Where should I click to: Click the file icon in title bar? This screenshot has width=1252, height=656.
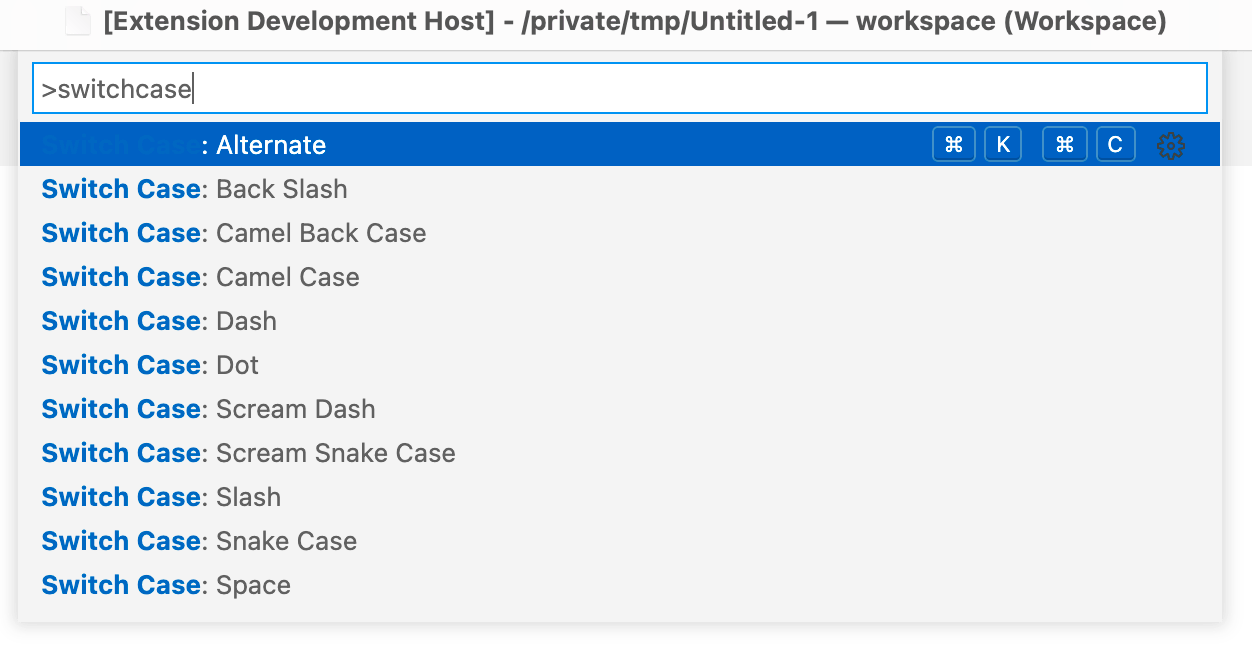[x=78, y=21]
